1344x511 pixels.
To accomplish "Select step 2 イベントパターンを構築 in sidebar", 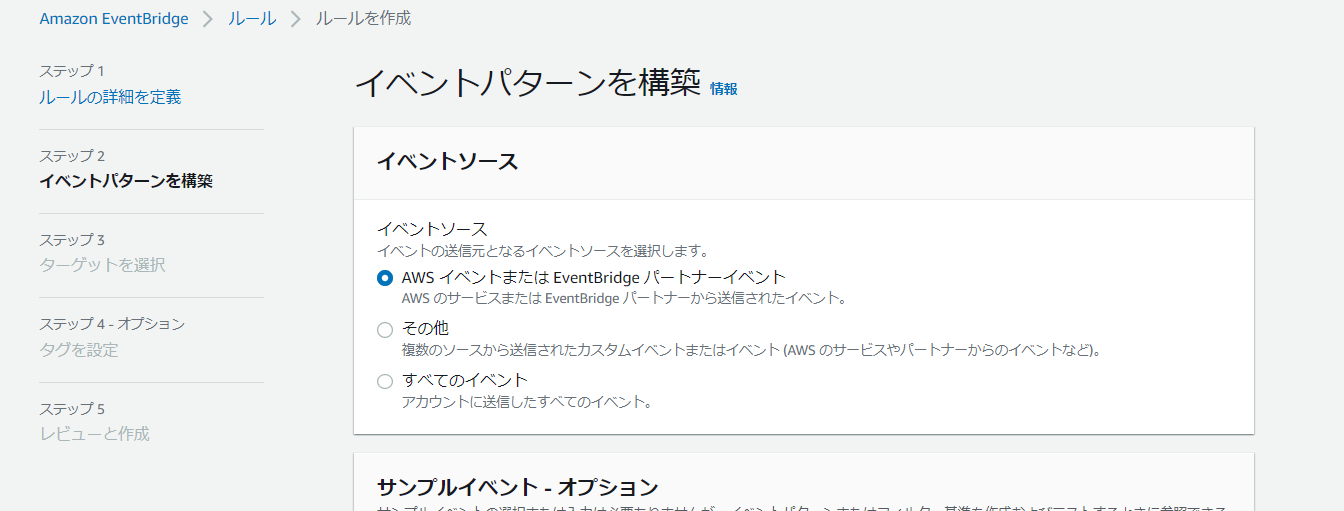I will (x=126, y=181).
